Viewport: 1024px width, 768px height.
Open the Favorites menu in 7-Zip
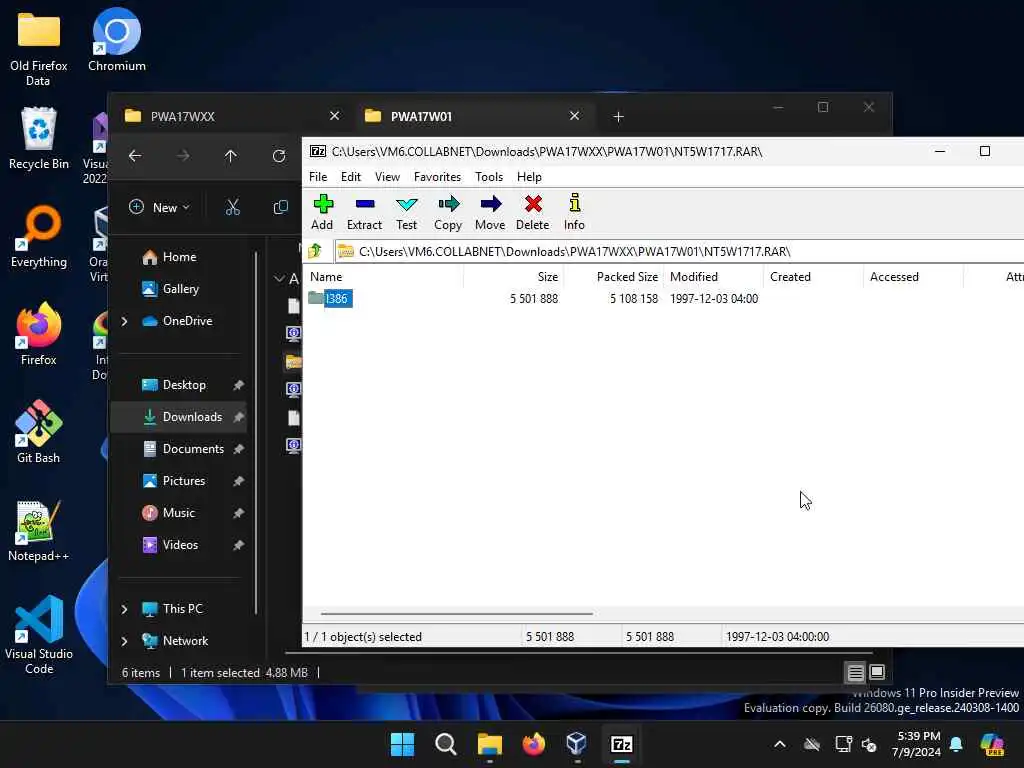438,177
